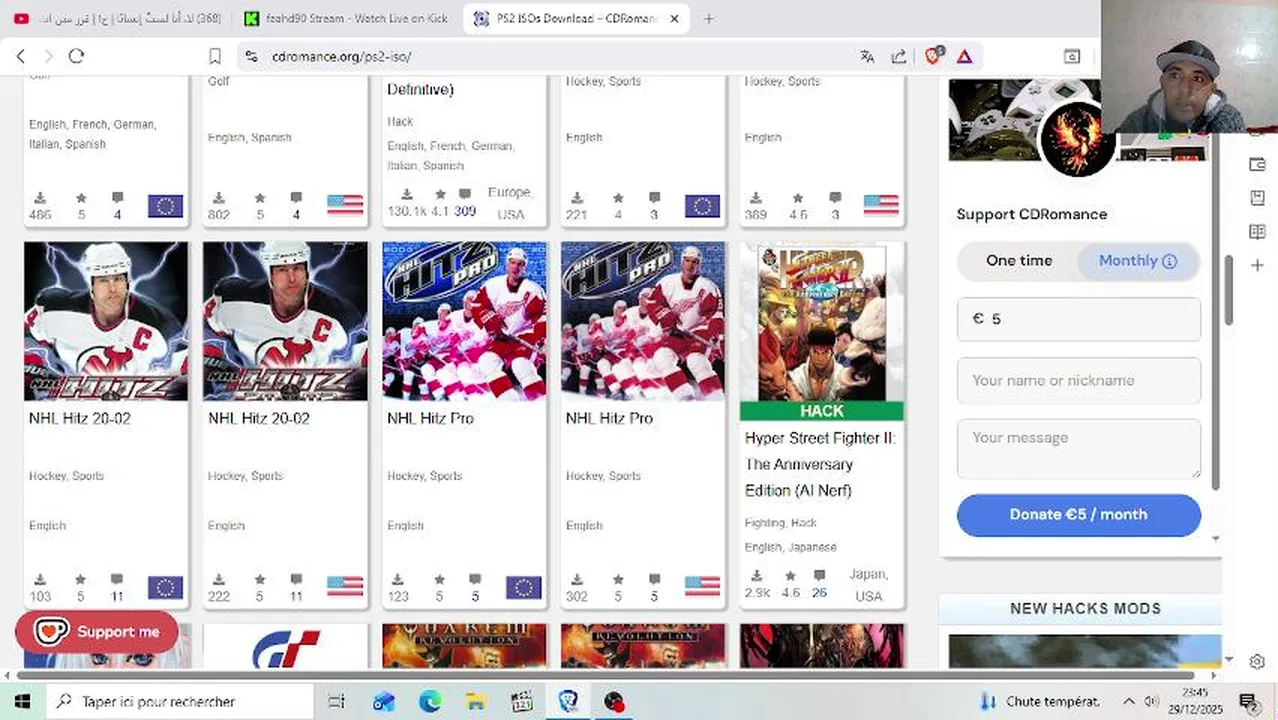
Task: Bookmark this page with the bookmark icon
Action: click(214, 57)
